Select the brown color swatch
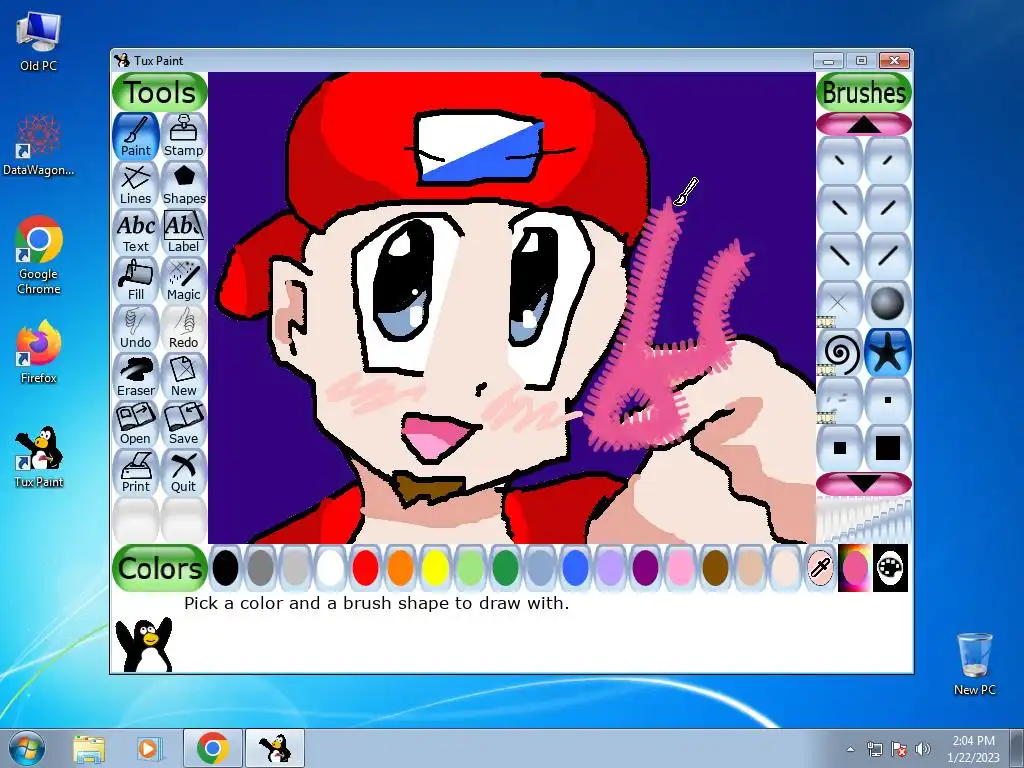Screen dimensions: 1024x768 point(715,568)
